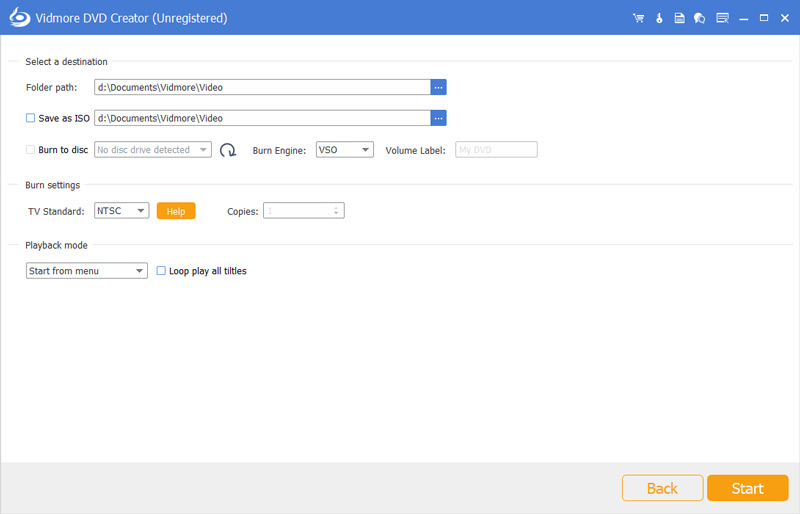Open the title bar menu list icon
This screenshot has width=800, height=514.
pos(722,18)
